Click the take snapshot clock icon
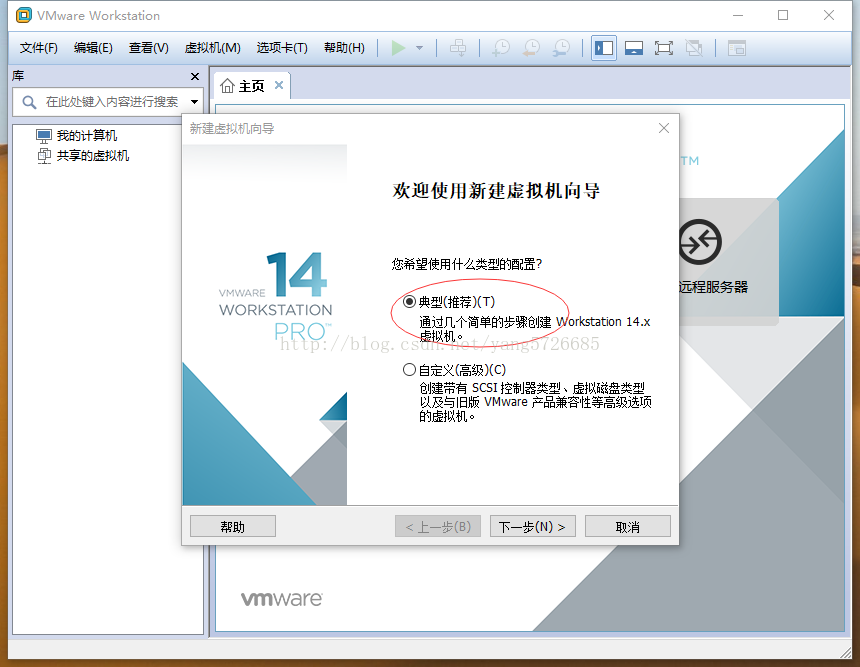 tap(500, 47)
